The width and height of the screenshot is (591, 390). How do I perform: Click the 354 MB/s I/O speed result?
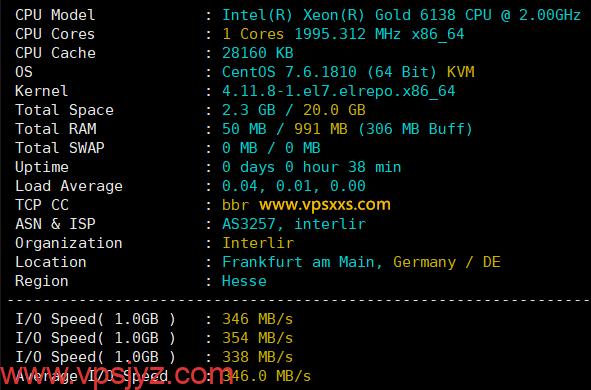[x=257, y=338]
